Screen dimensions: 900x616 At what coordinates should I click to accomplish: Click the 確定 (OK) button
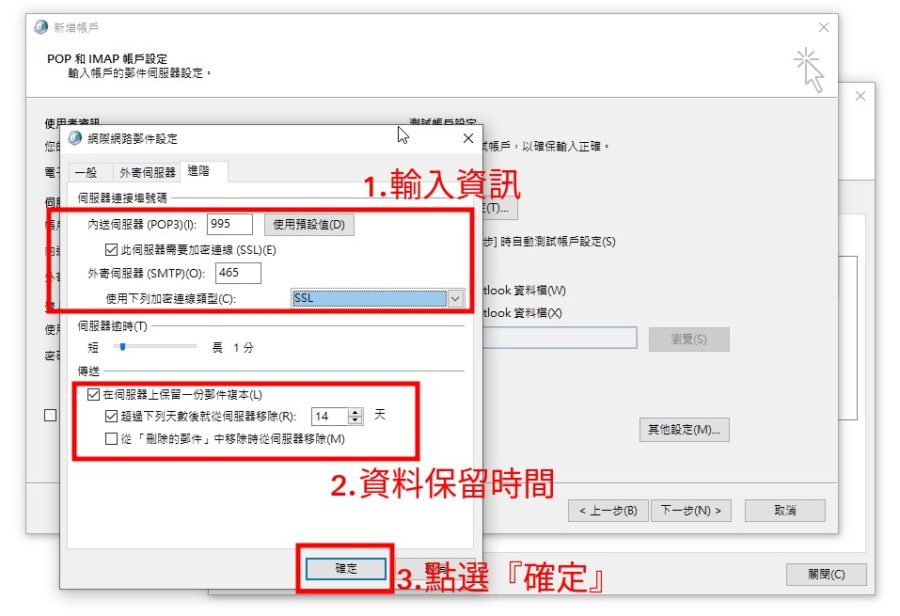click(346, 568)
